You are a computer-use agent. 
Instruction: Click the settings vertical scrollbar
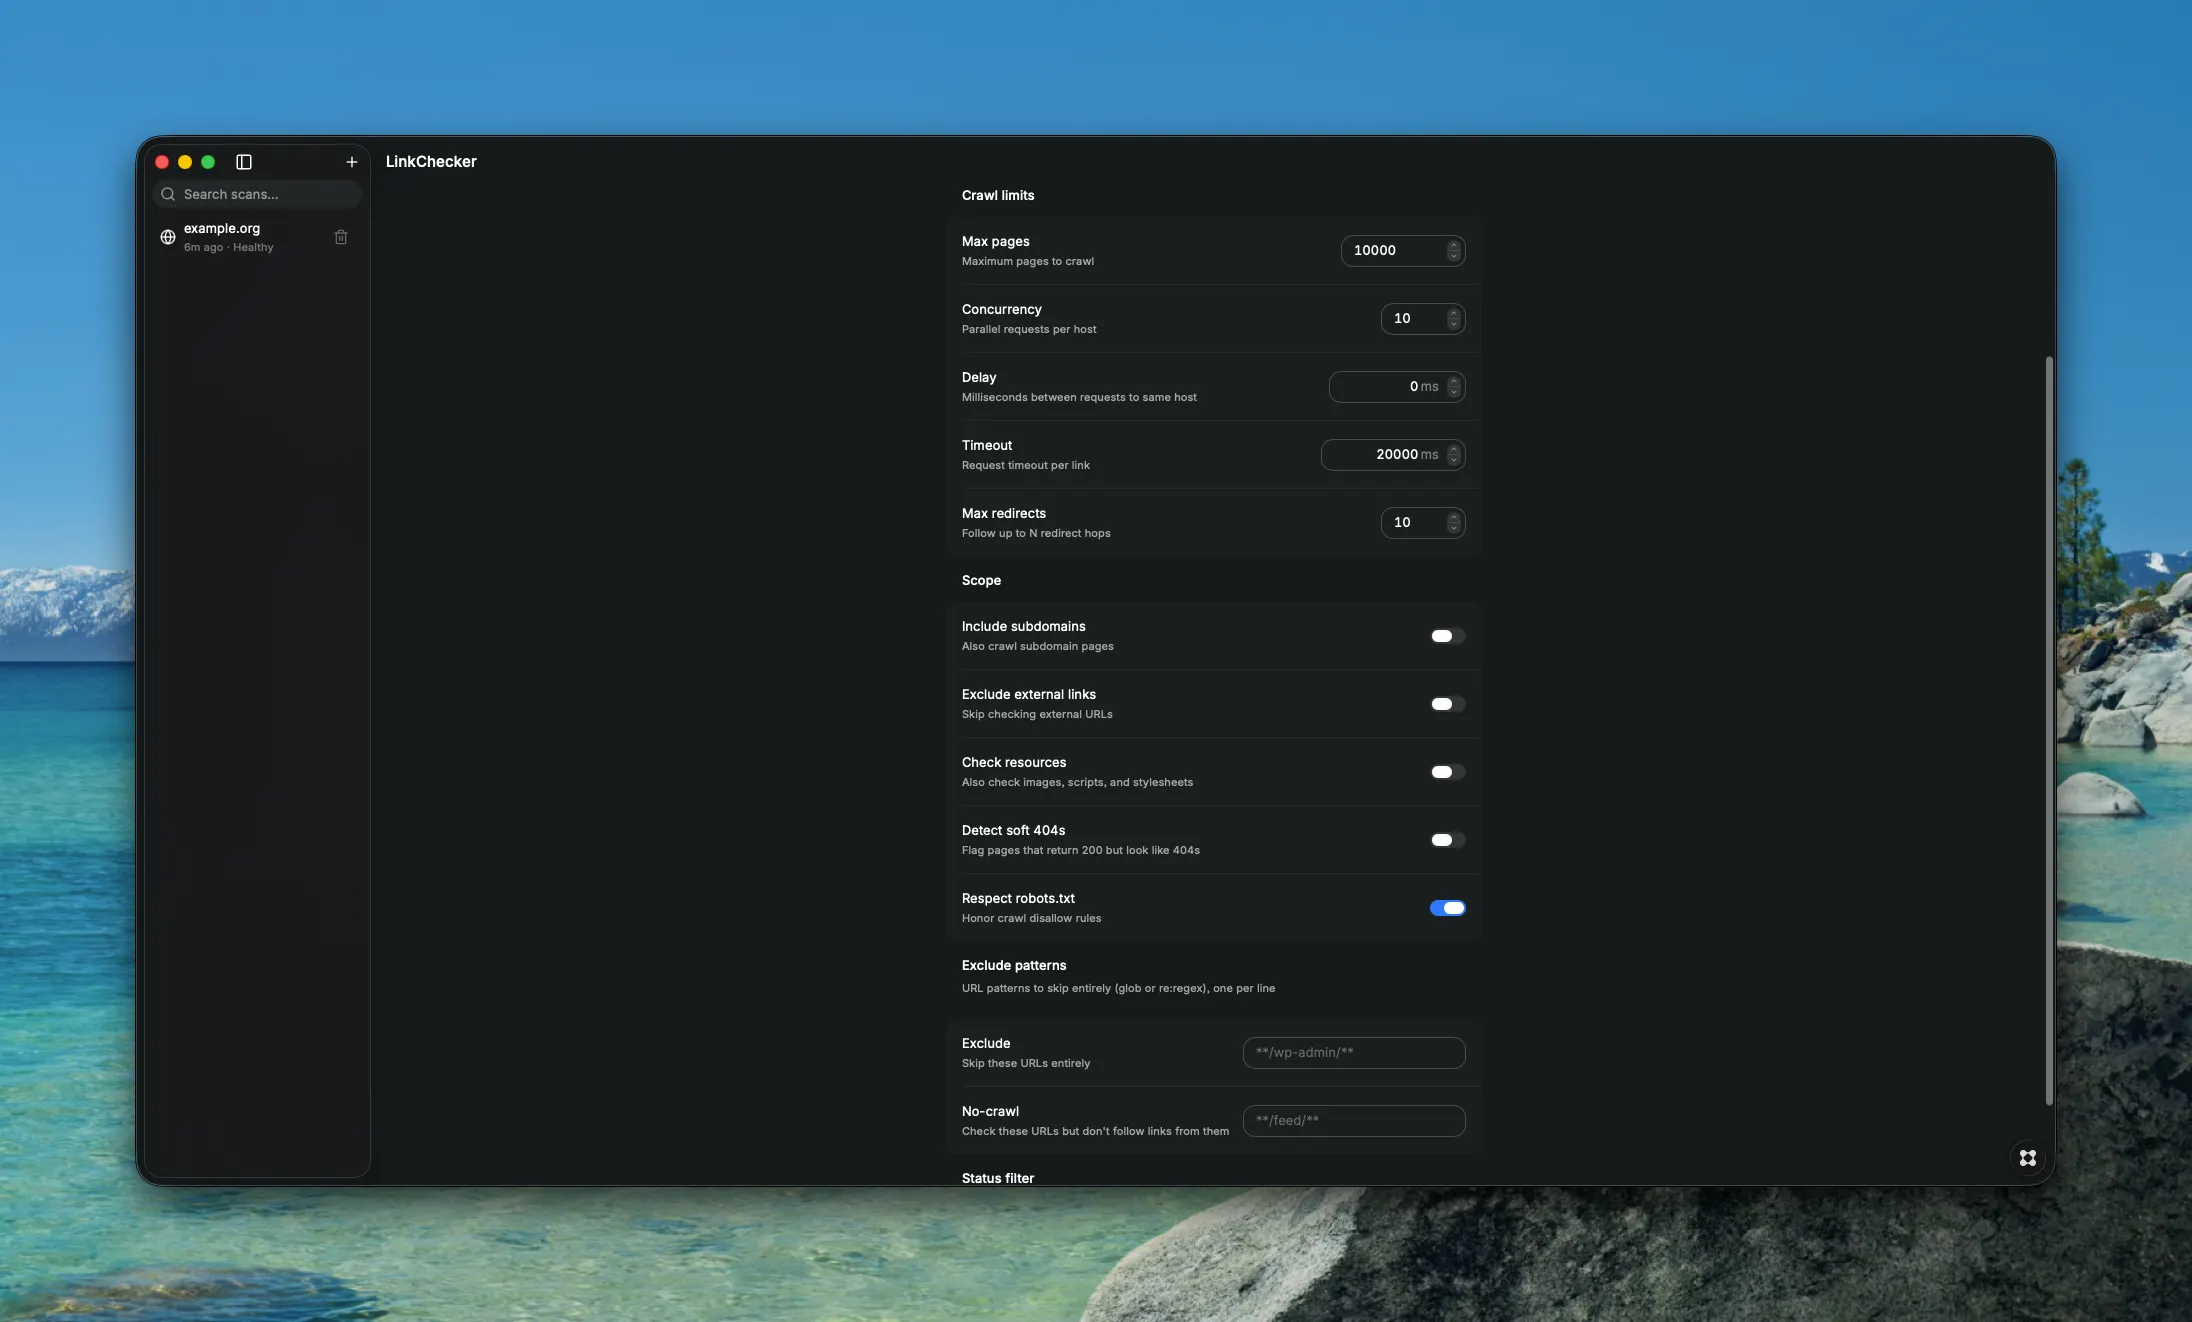[x=2049, y=730]
